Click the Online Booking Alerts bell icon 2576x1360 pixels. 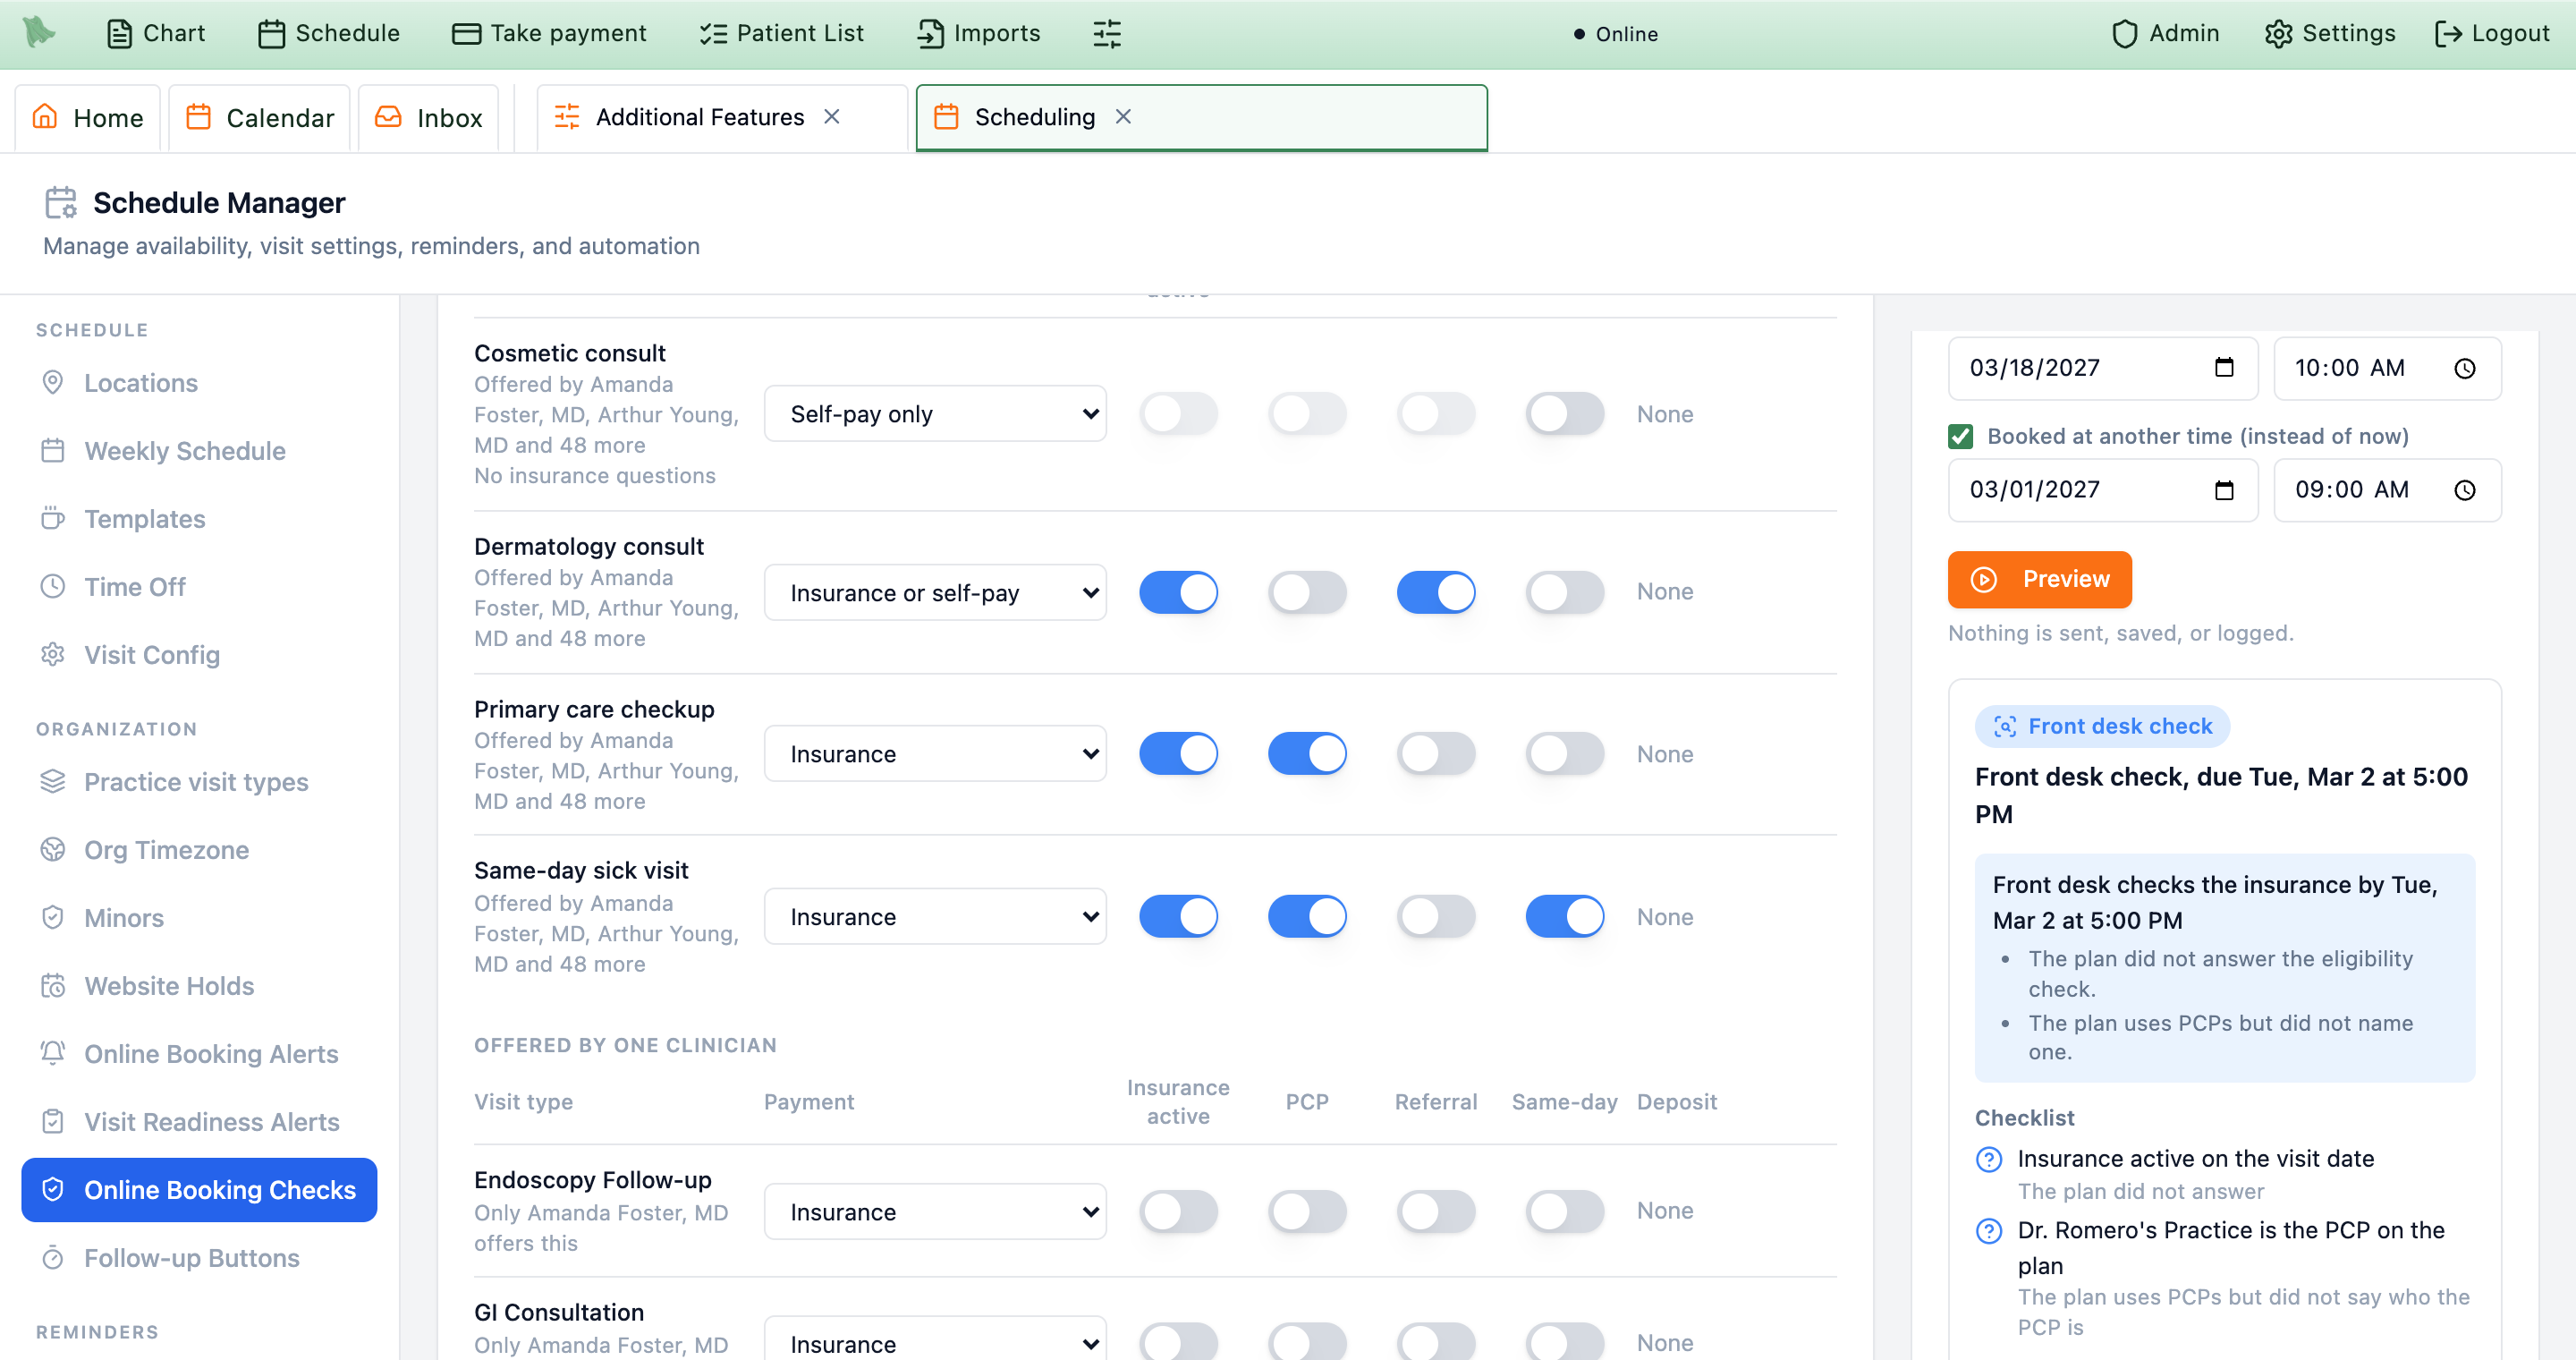point(53,1053)
